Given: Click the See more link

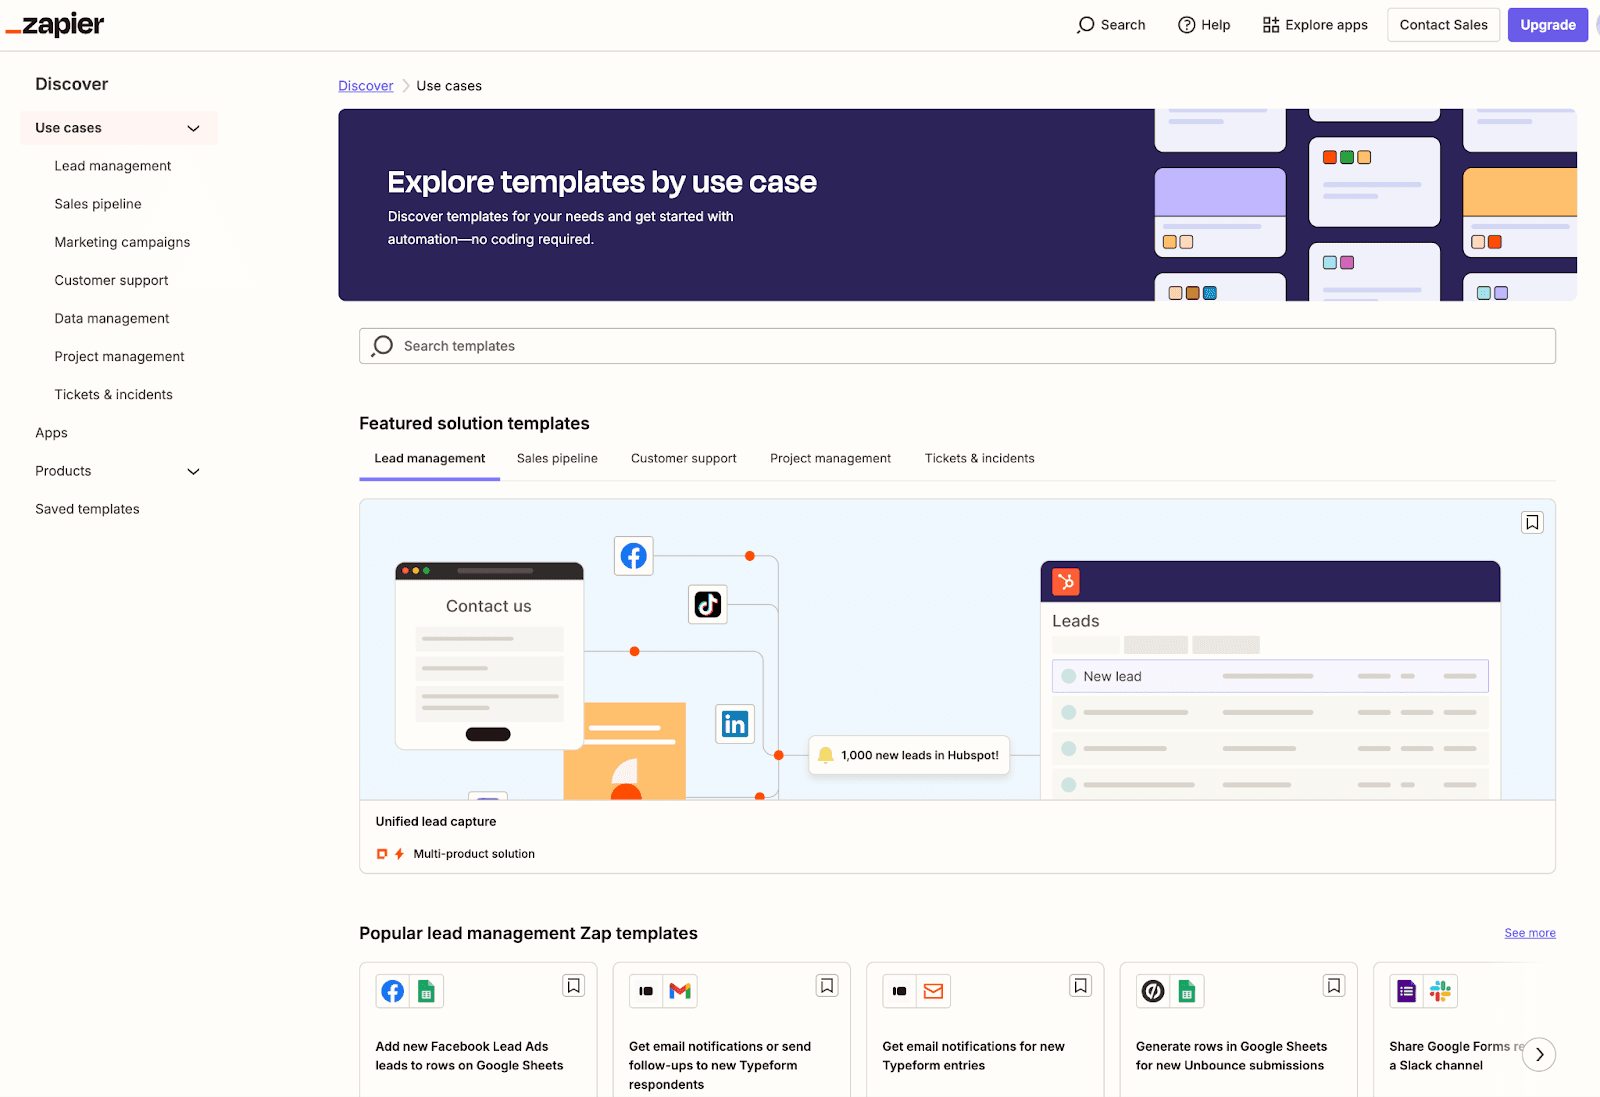Looking at the screenshot, I should (1530, 933).
